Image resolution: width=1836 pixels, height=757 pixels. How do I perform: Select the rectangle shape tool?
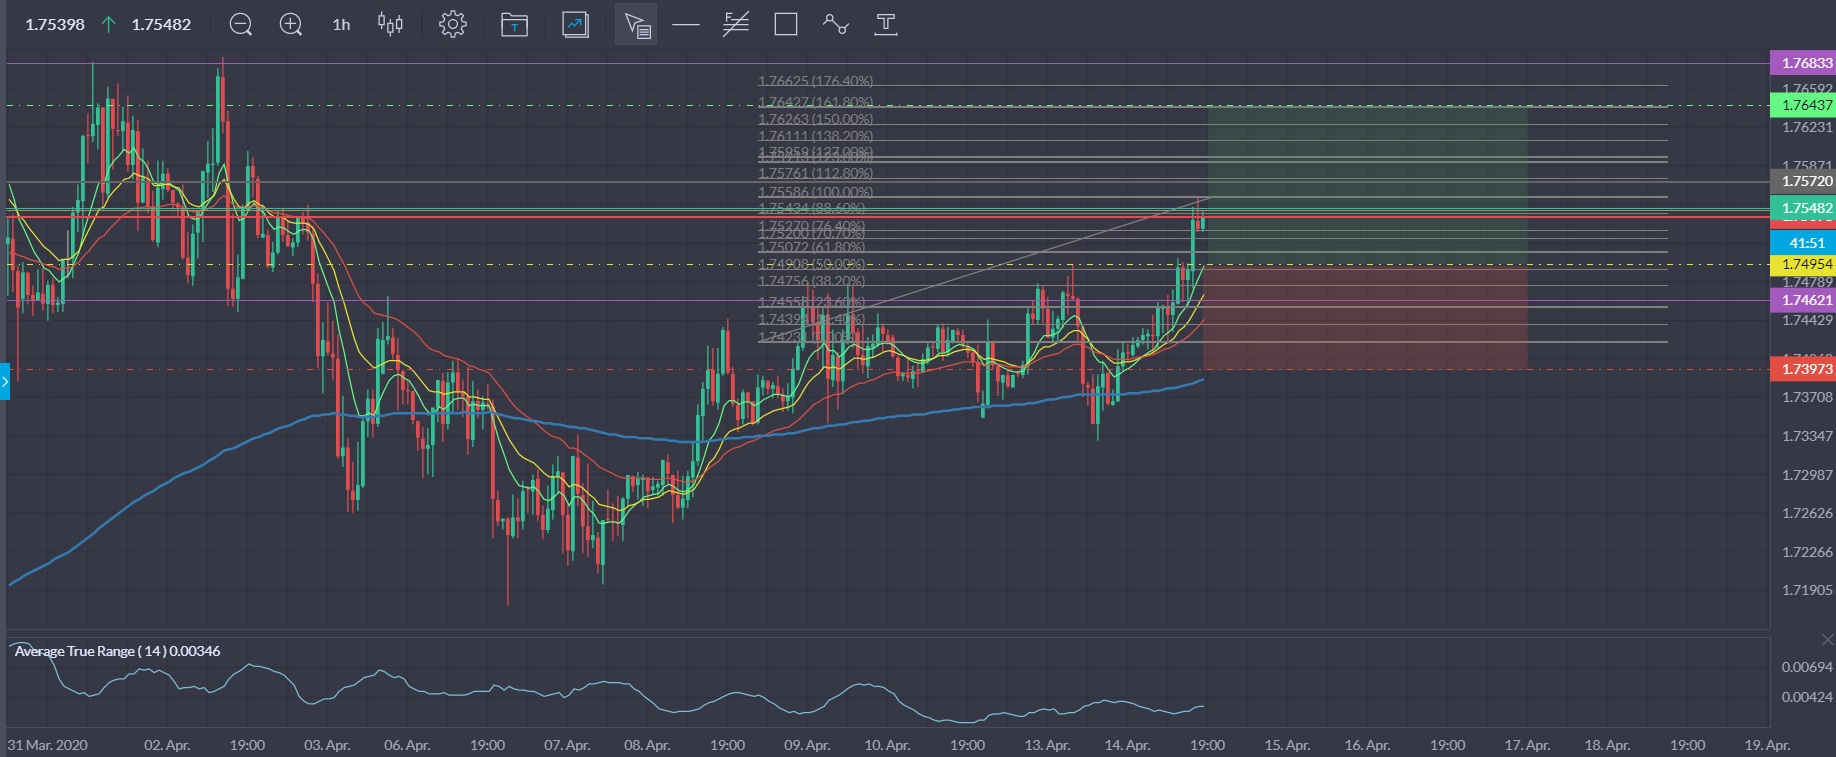tap(786, 24)
